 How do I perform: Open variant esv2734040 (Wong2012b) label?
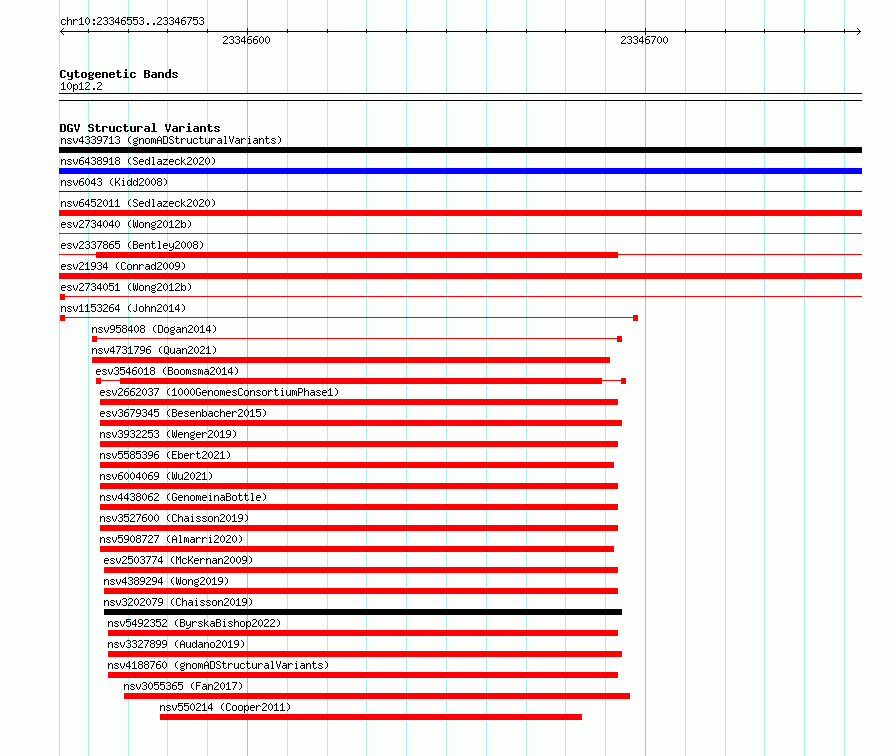(x=126, y=224)
